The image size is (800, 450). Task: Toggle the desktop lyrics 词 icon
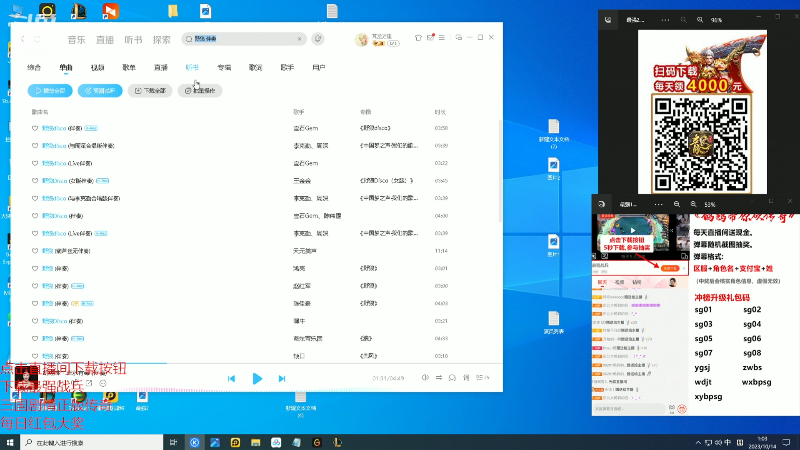click(466, 378)
